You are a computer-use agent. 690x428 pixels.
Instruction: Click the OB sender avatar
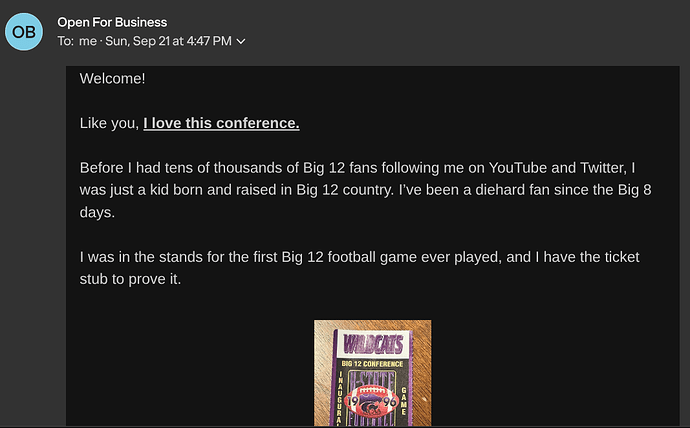[24, 31]
